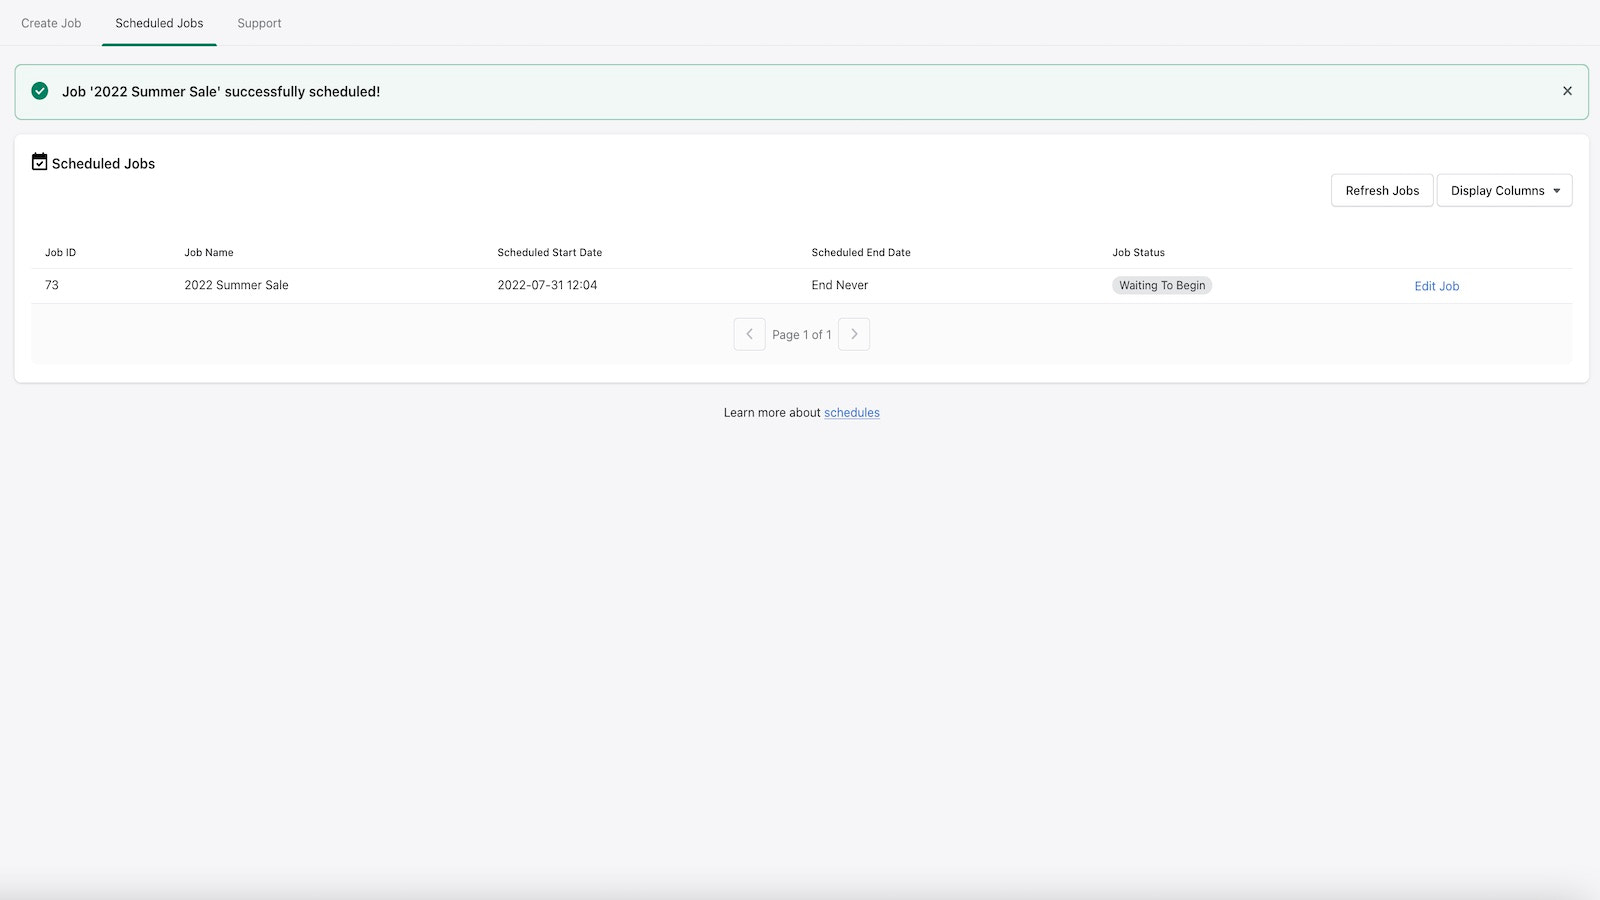The width and height of the screenshot is (1600, 900).
Task: Switch to the Create Job tab
Action: 51,23
